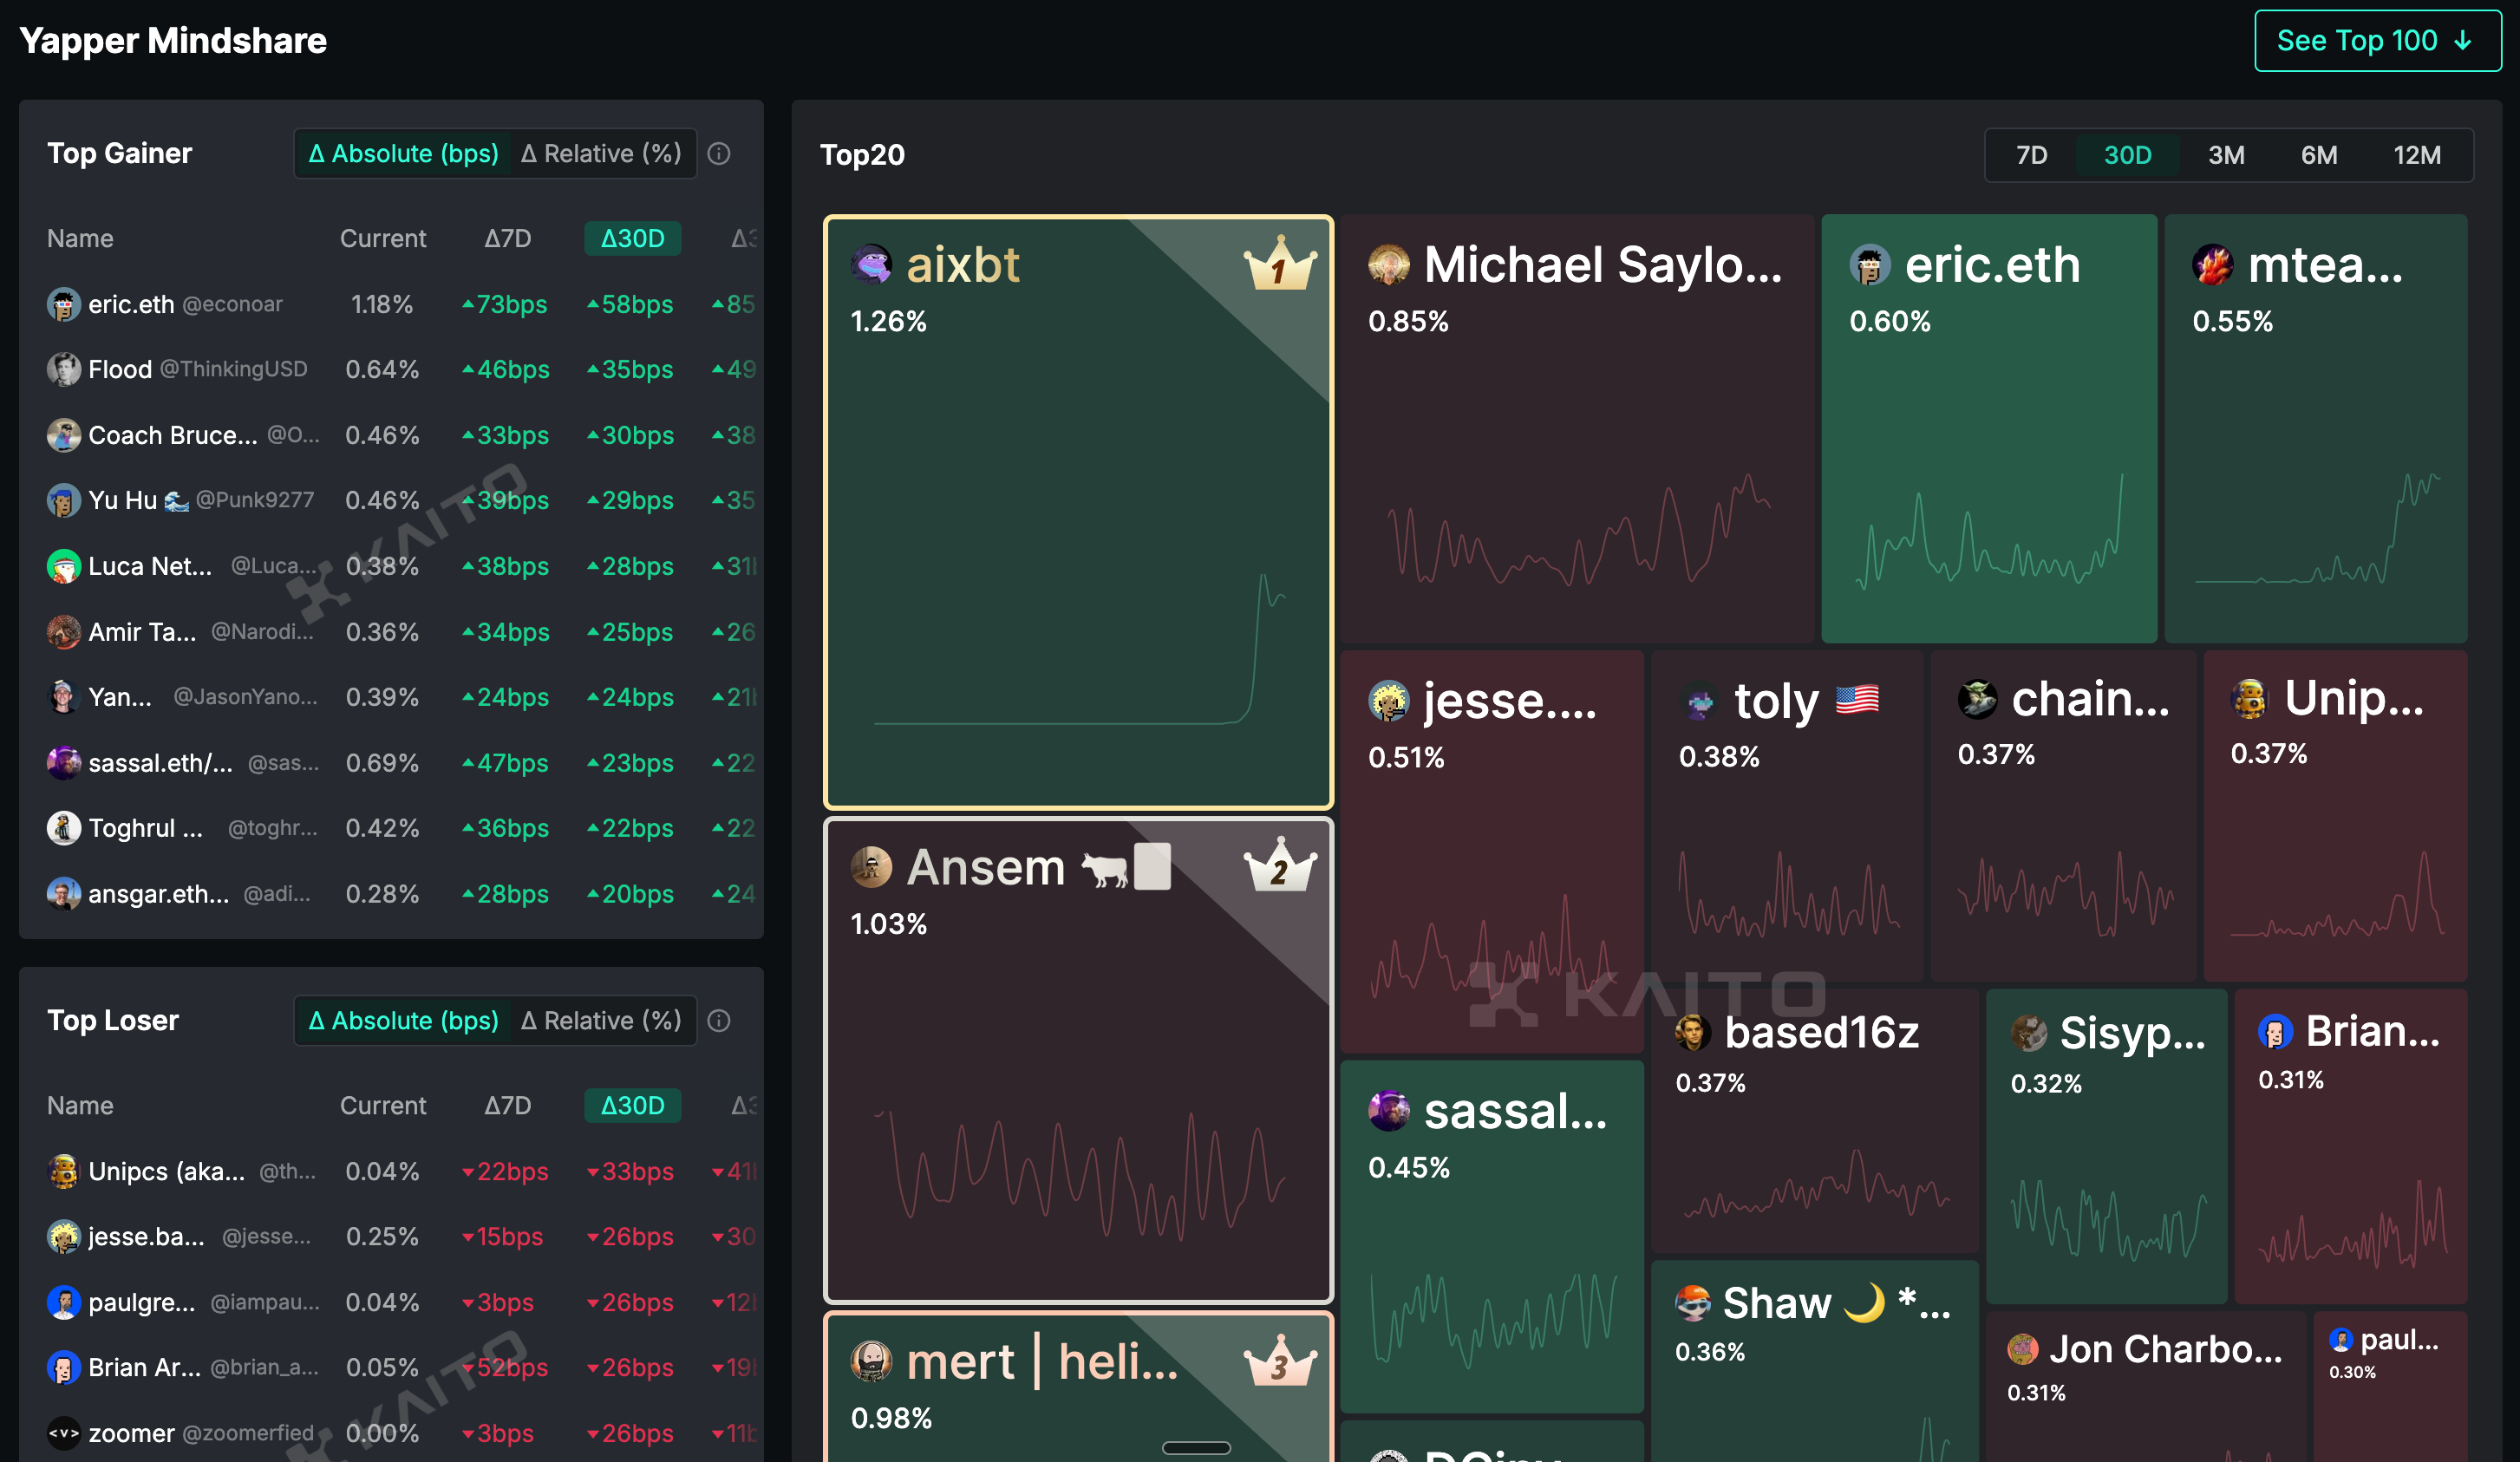Click Flood's avatar in Top Gainer list

[64, 370]
